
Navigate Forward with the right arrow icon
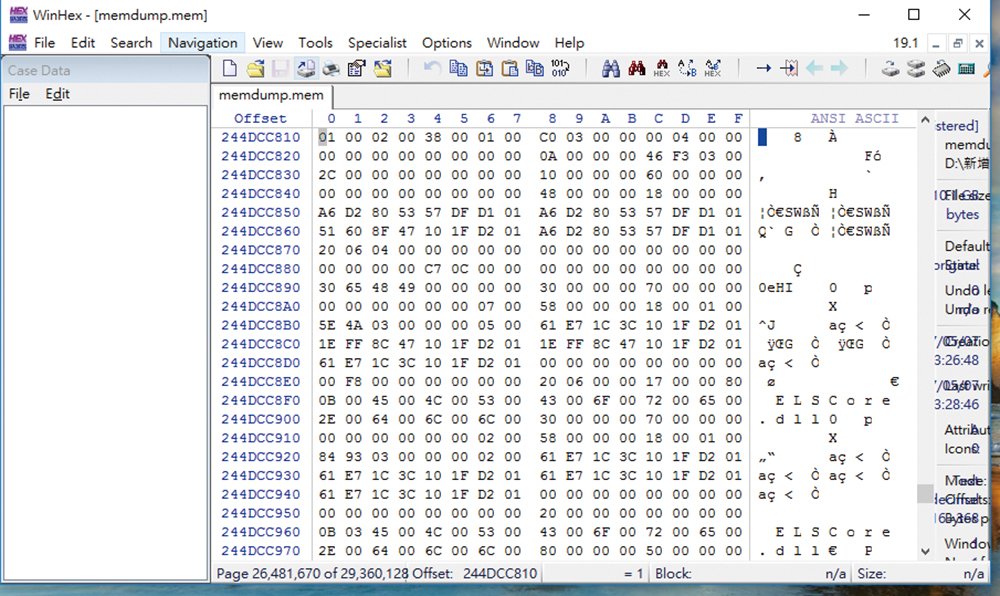click(x=839, y=68)
